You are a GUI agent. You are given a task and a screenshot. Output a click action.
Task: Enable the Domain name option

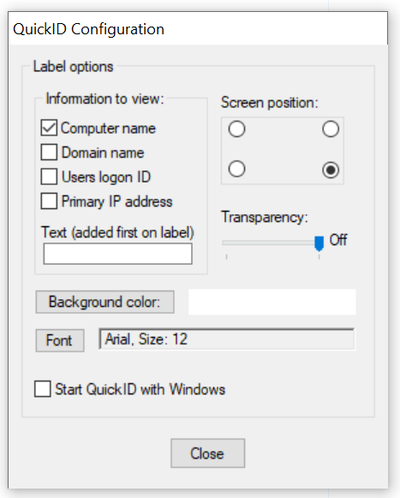pyautogui.click(x=49, y=152)
